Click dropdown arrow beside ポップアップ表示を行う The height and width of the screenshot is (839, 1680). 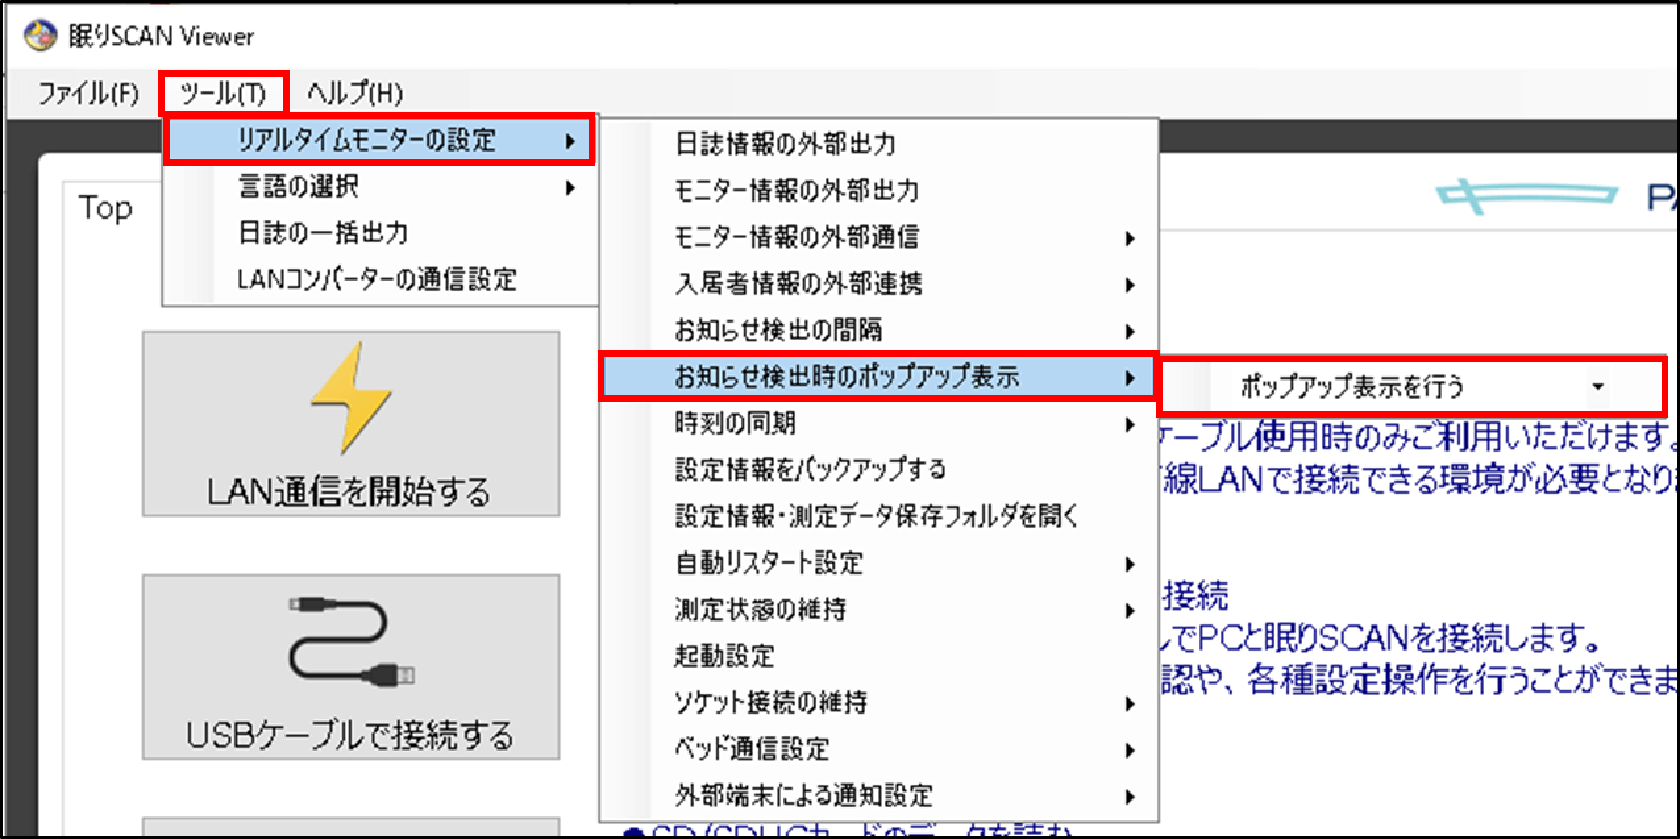[x=1598, y=387]
